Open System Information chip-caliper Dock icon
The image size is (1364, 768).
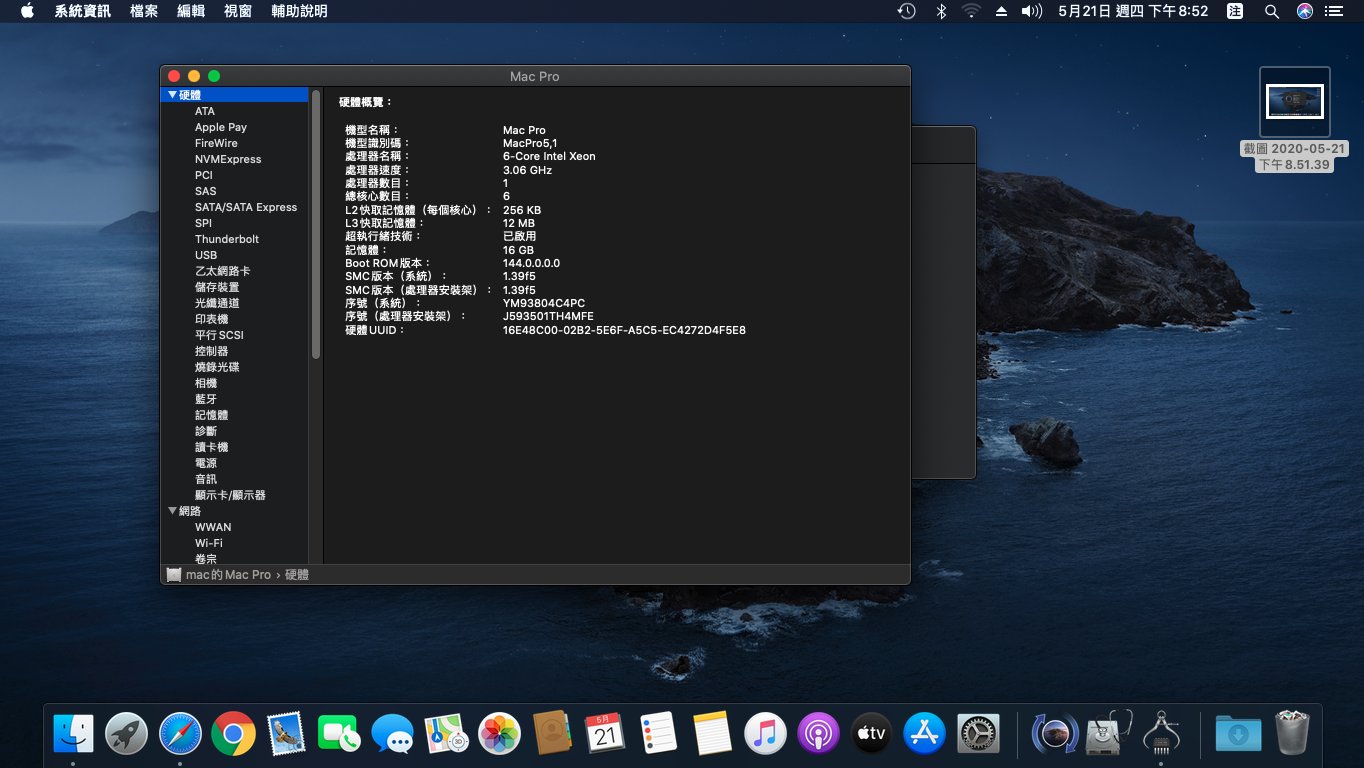(1161, 734)
